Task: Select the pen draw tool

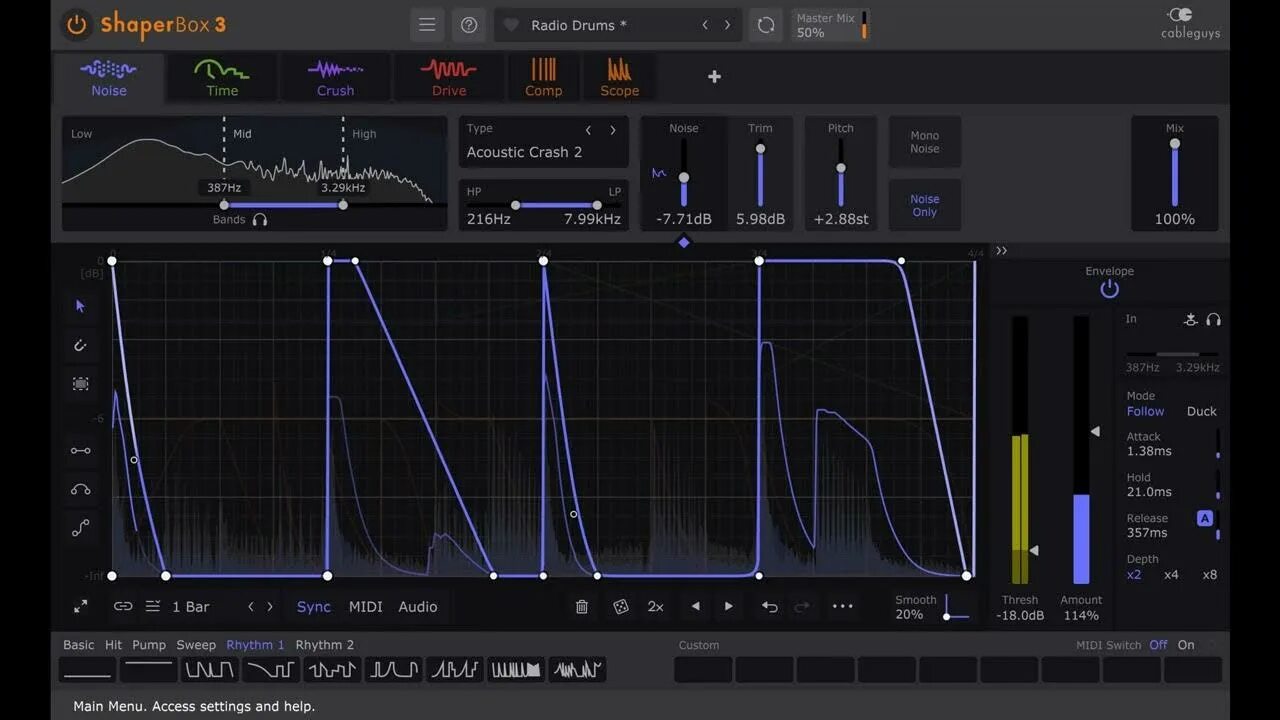Action: click(81, 346)
